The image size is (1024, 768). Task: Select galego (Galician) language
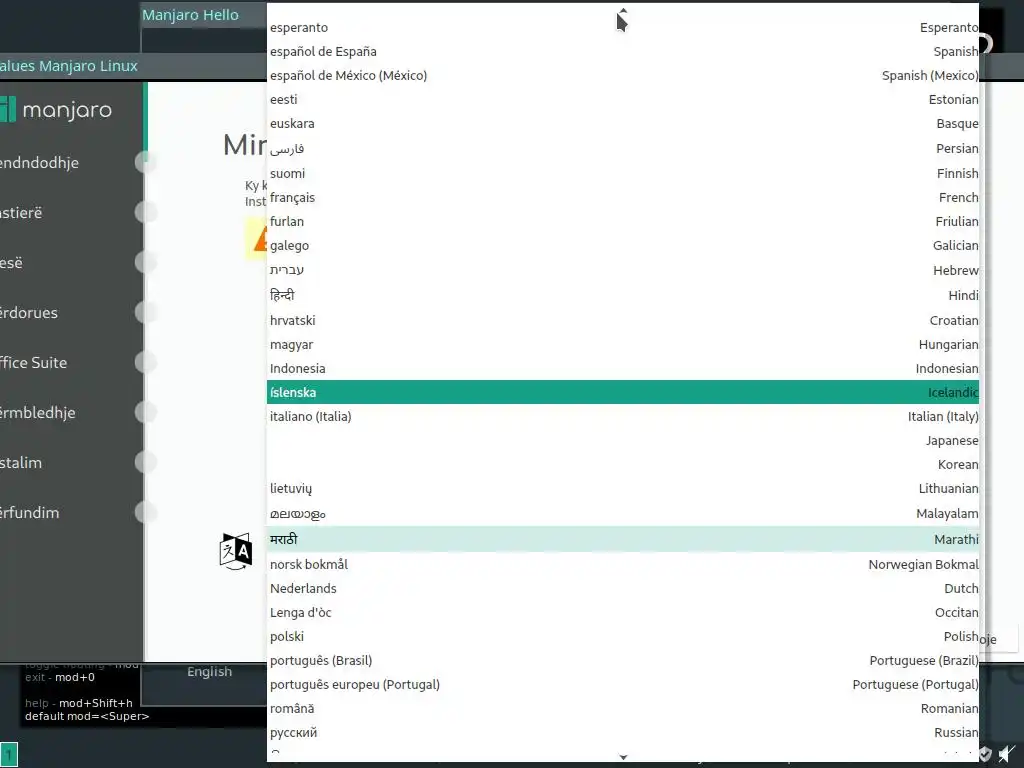coord(623,246)
